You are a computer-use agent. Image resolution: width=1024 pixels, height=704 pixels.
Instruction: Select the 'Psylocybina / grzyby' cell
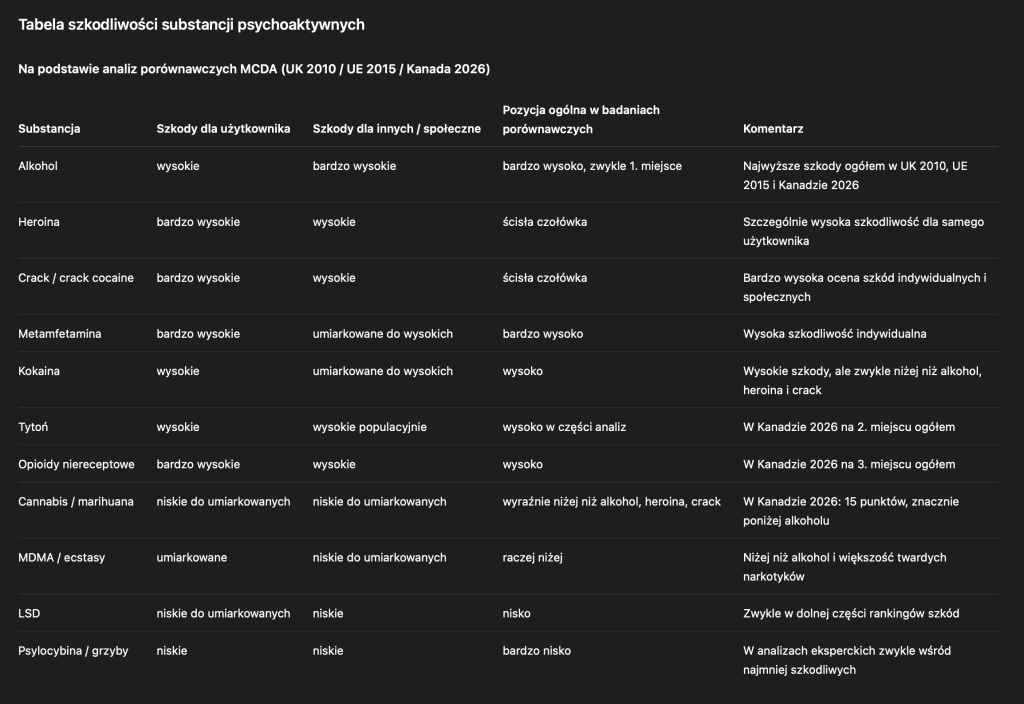coord(73,651)
